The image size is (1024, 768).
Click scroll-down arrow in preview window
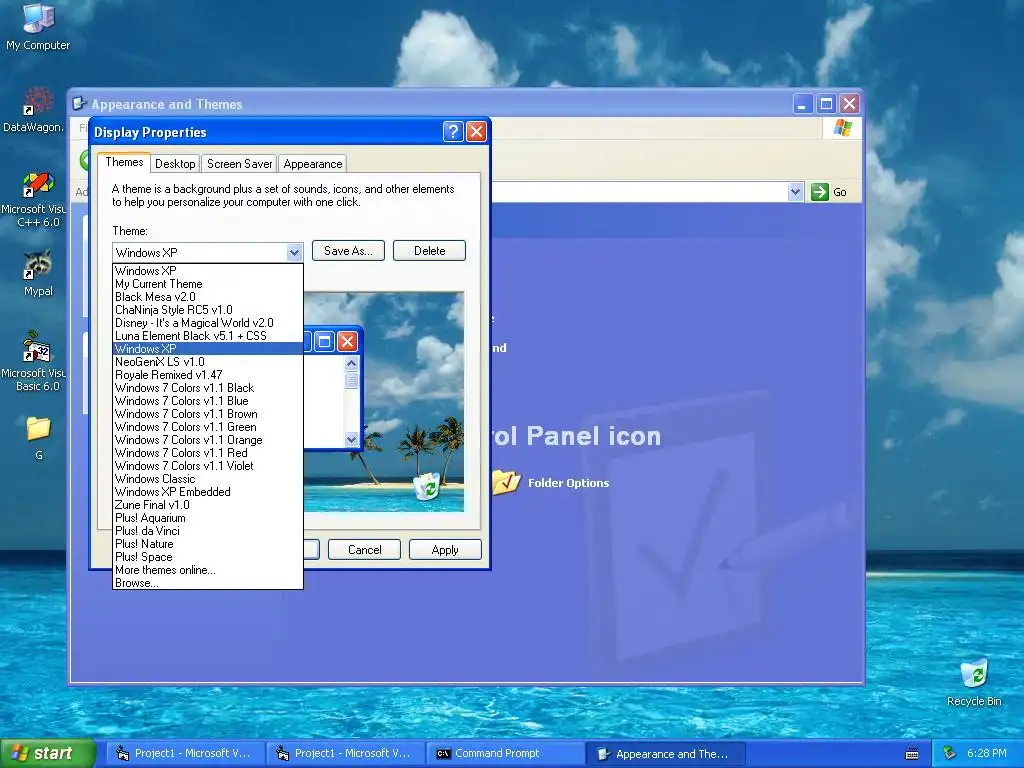(351, 440)
